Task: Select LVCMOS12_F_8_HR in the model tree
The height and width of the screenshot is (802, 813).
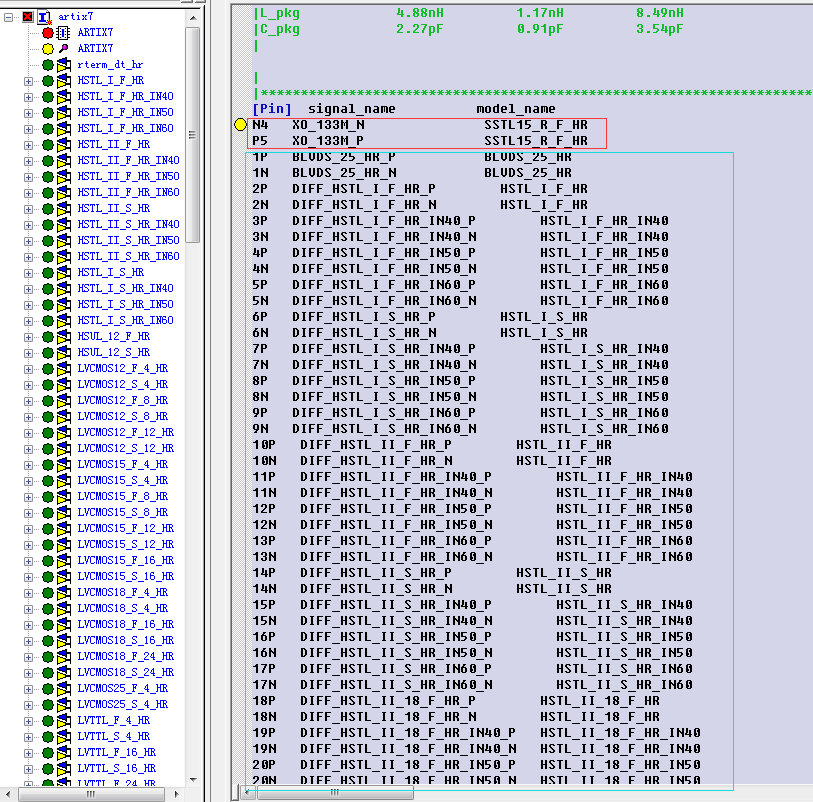Action: (122, 401)
